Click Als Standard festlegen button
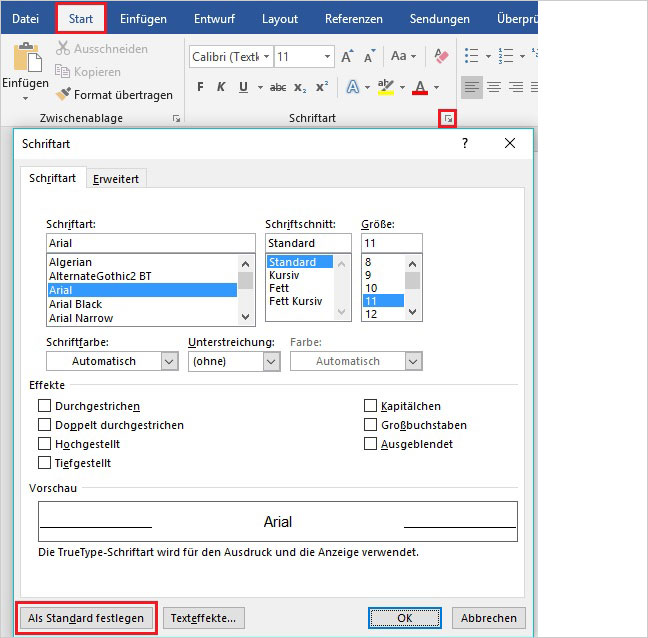This screenshot has height=638, width=648. (86, 618)
